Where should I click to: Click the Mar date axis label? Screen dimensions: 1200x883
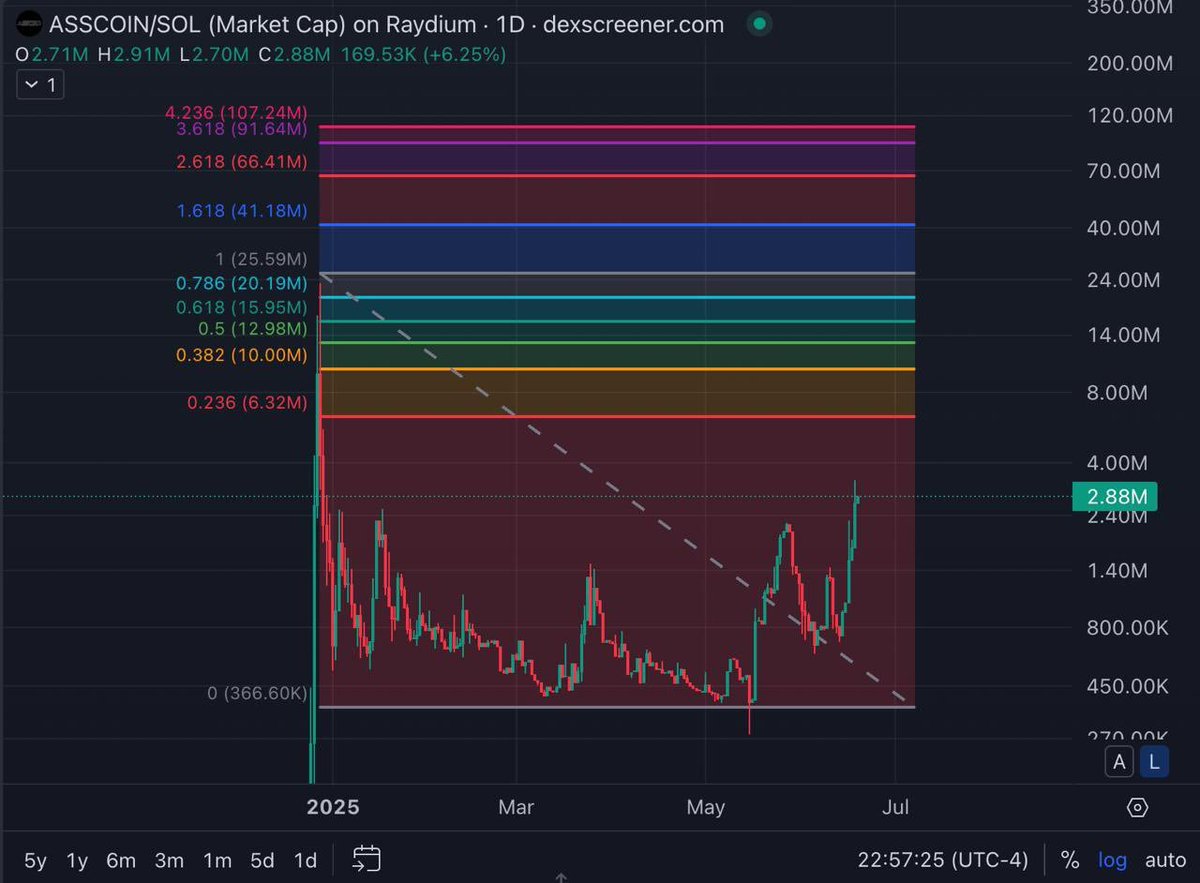click(x=516, y=807)
